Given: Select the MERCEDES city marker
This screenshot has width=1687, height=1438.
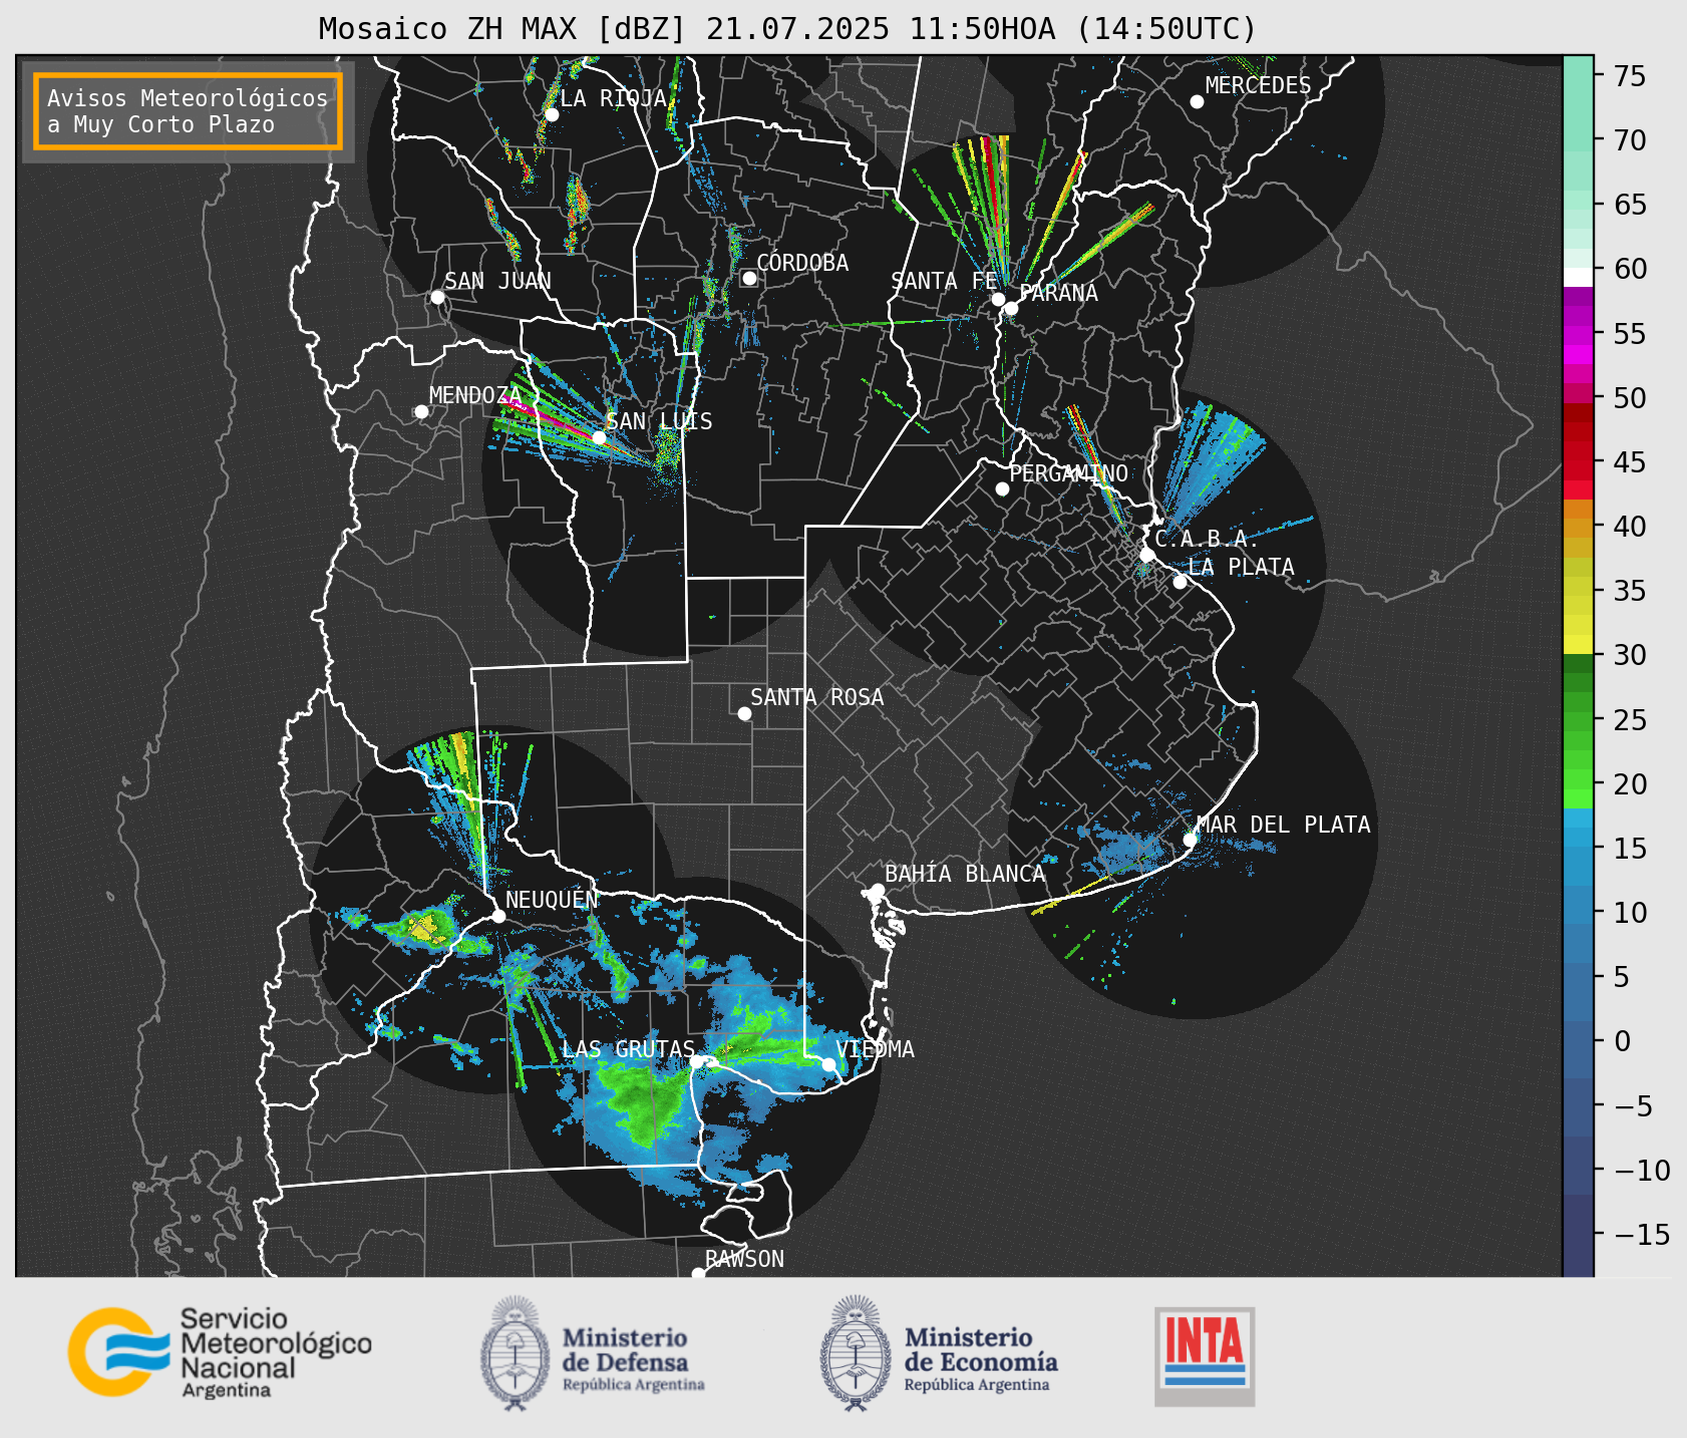Looking at the screenshot, I should point(1196,102).
